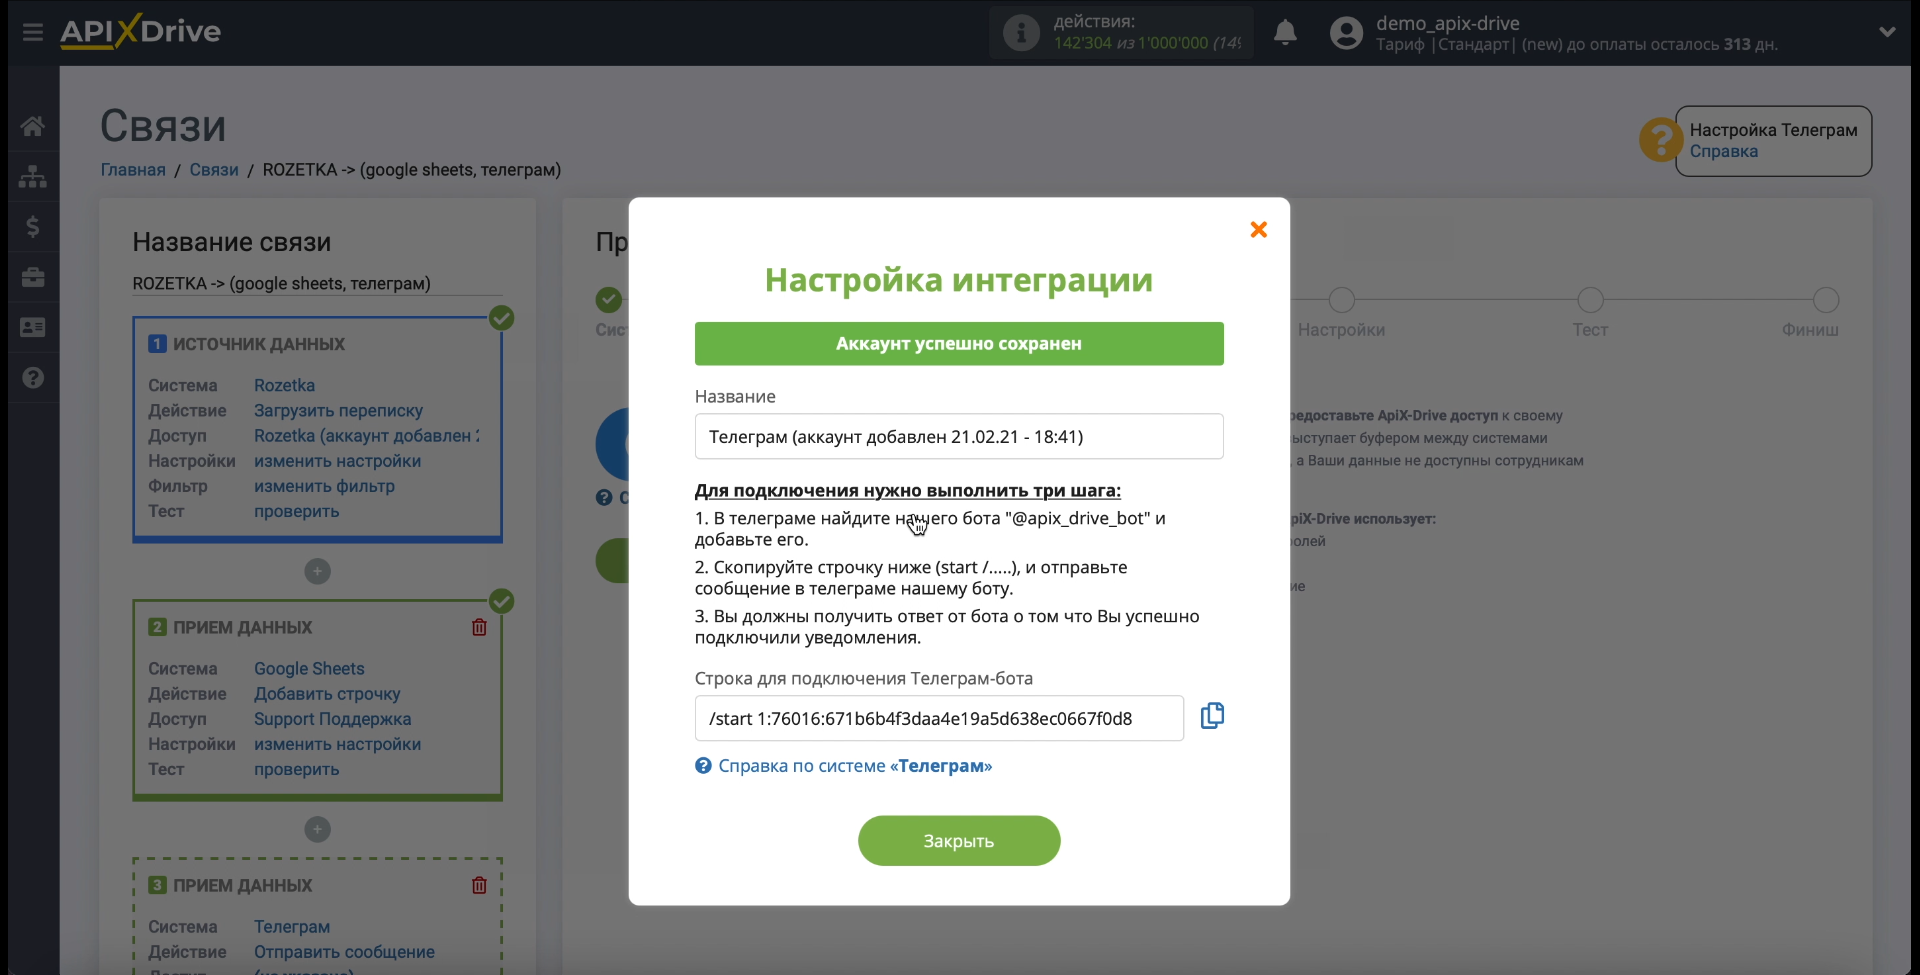Open Справка по системе Телеграм link

(855, 766)
